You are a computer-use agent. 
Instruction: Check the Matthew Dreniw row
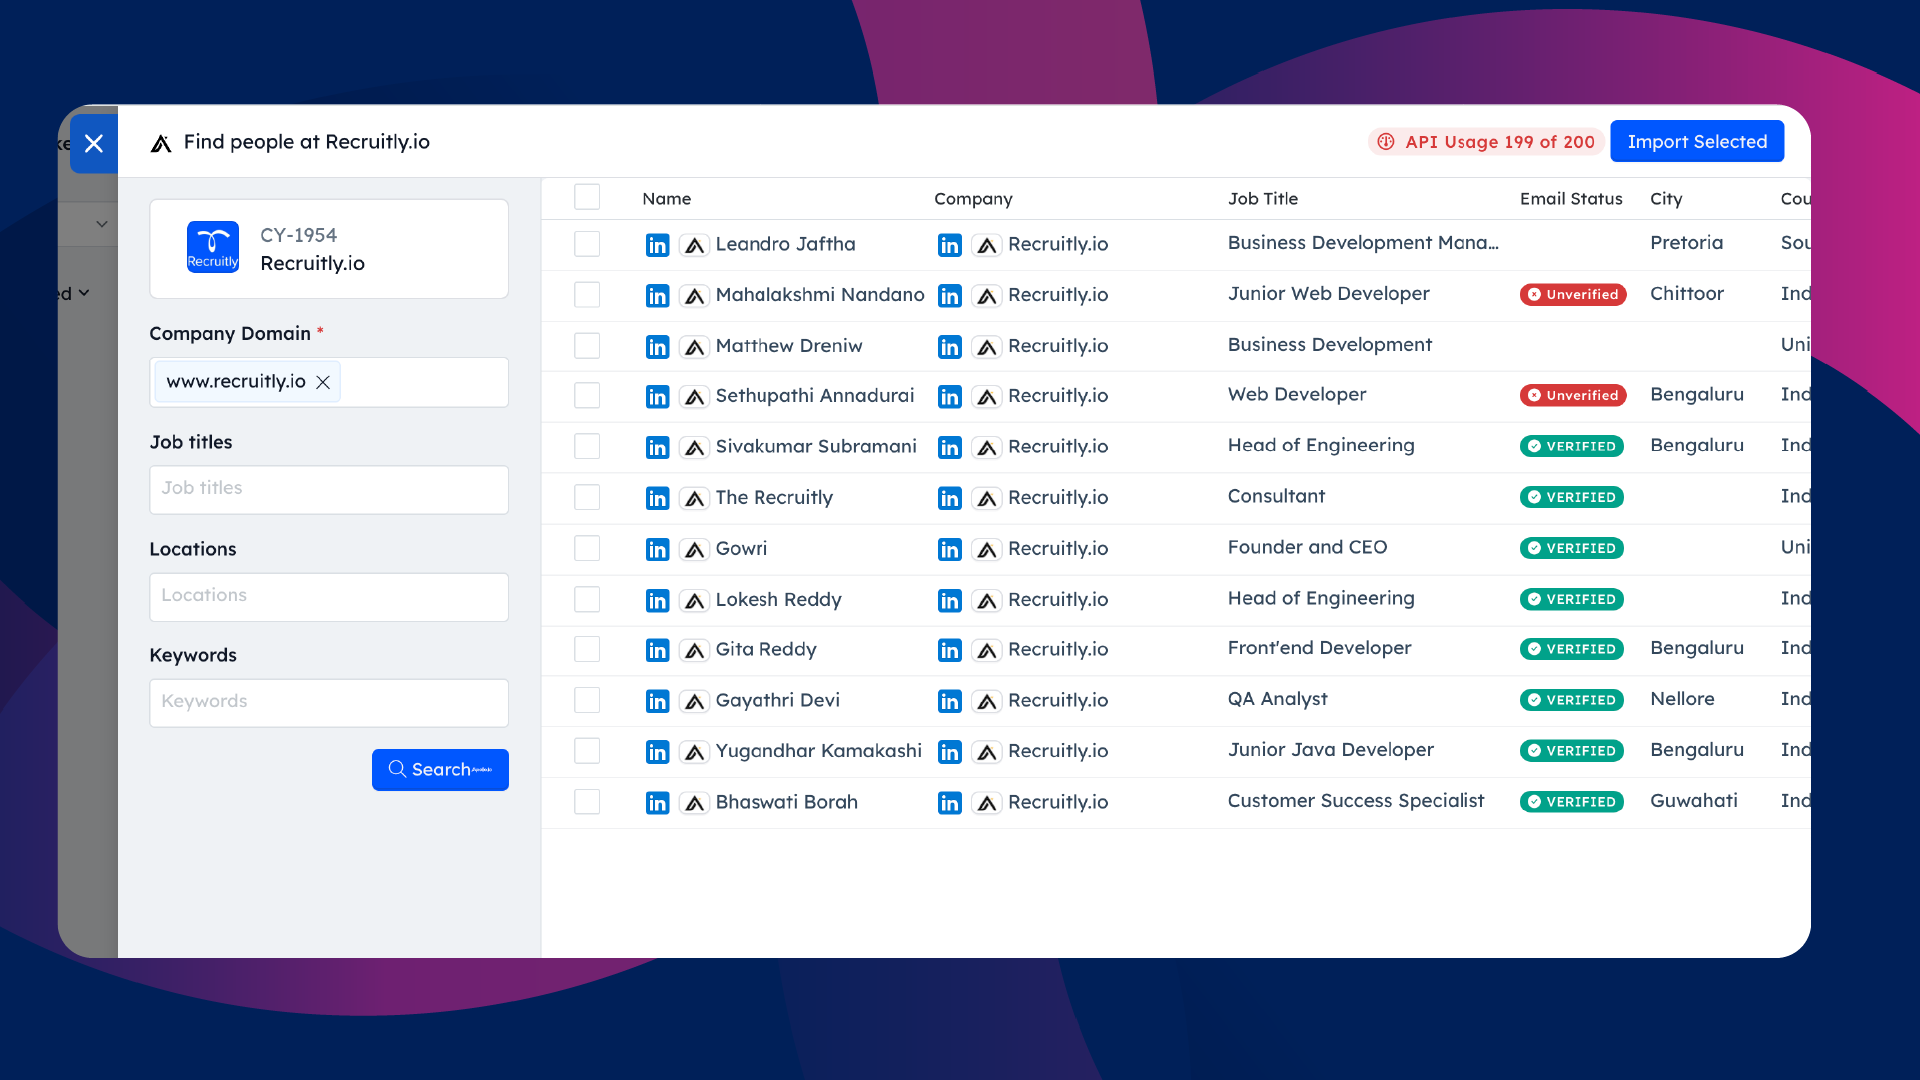587,345
